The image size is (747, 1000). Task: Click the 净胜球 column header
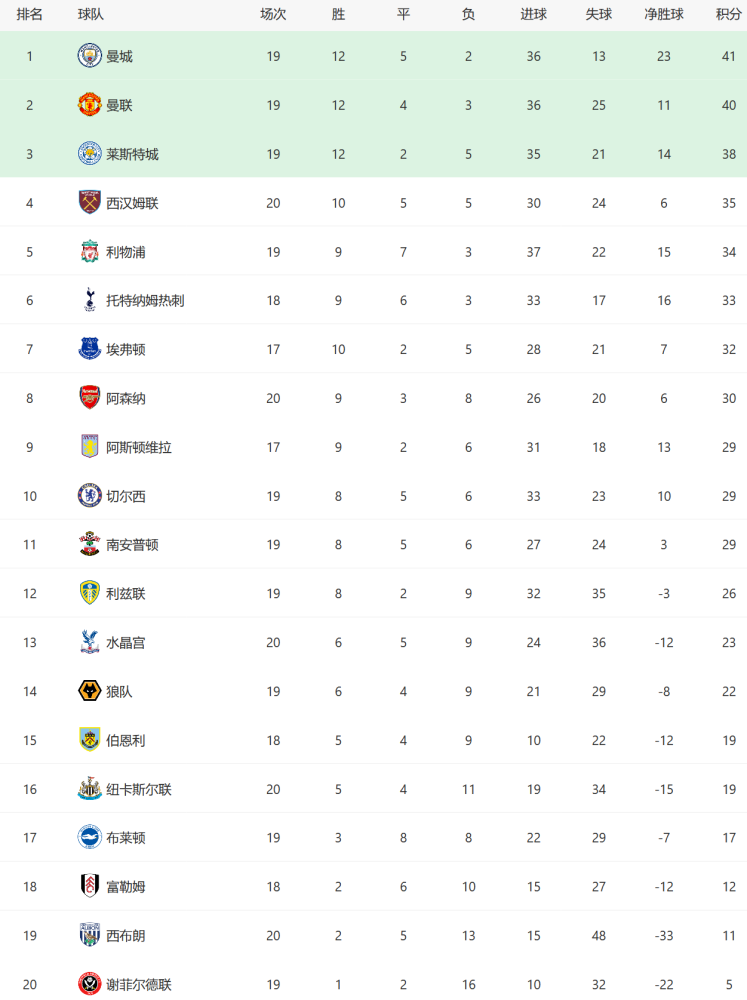[663, 14]
